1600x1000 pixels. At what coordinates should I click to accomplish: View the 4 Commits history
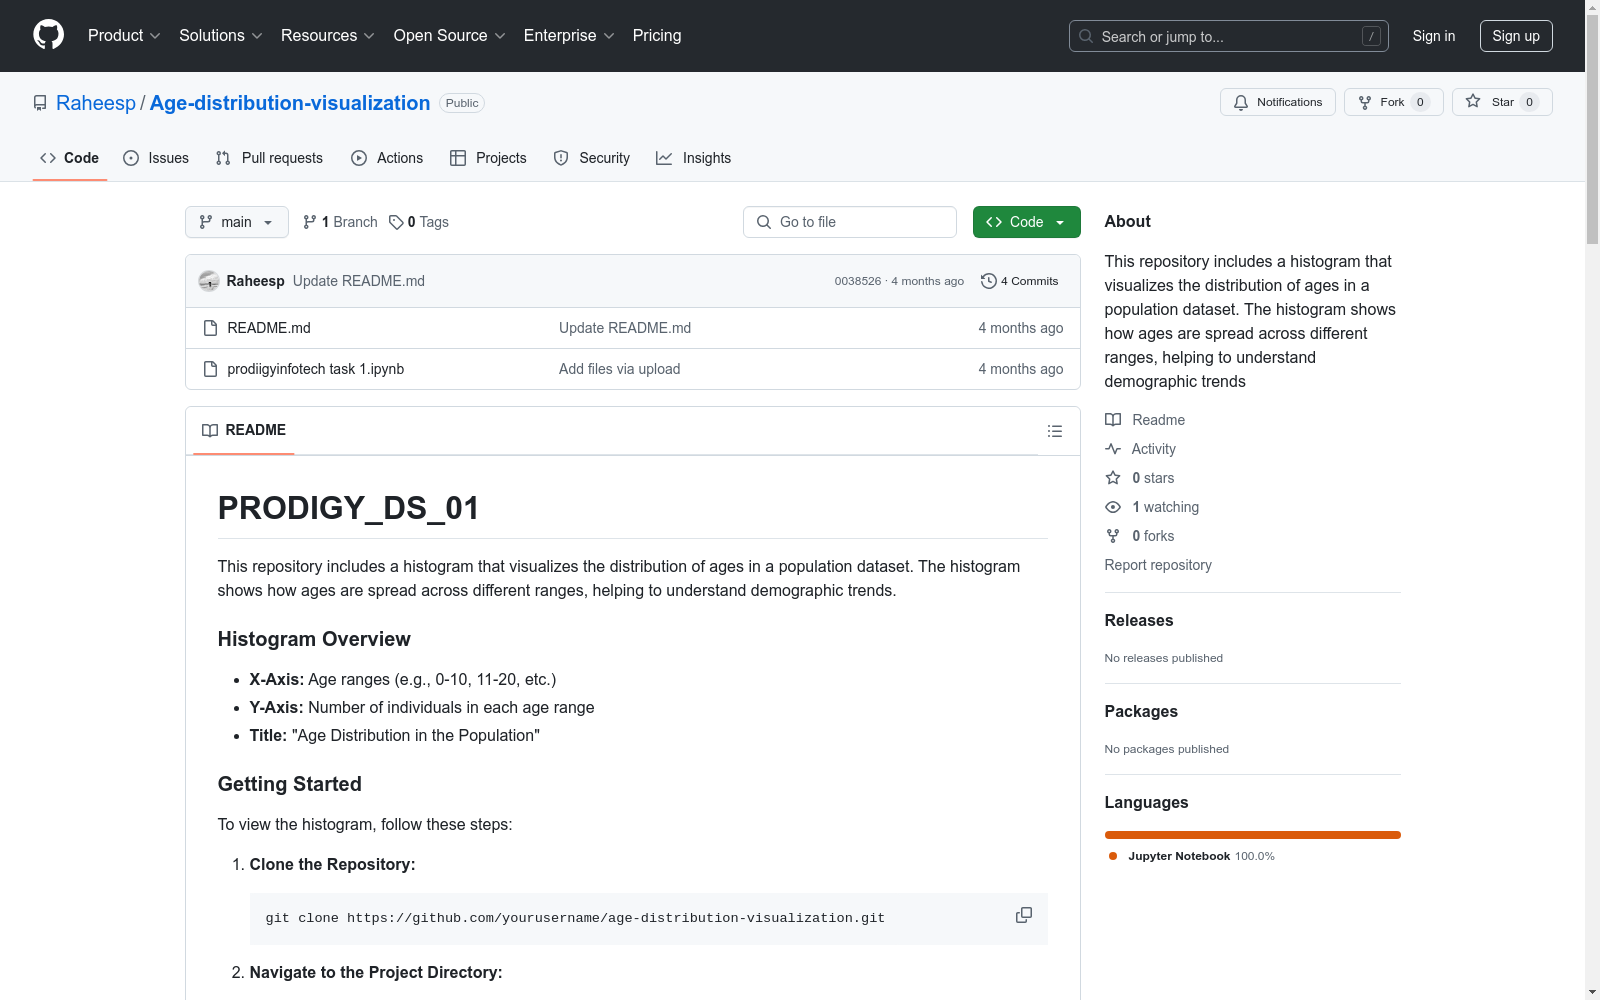click(1019, 281)
